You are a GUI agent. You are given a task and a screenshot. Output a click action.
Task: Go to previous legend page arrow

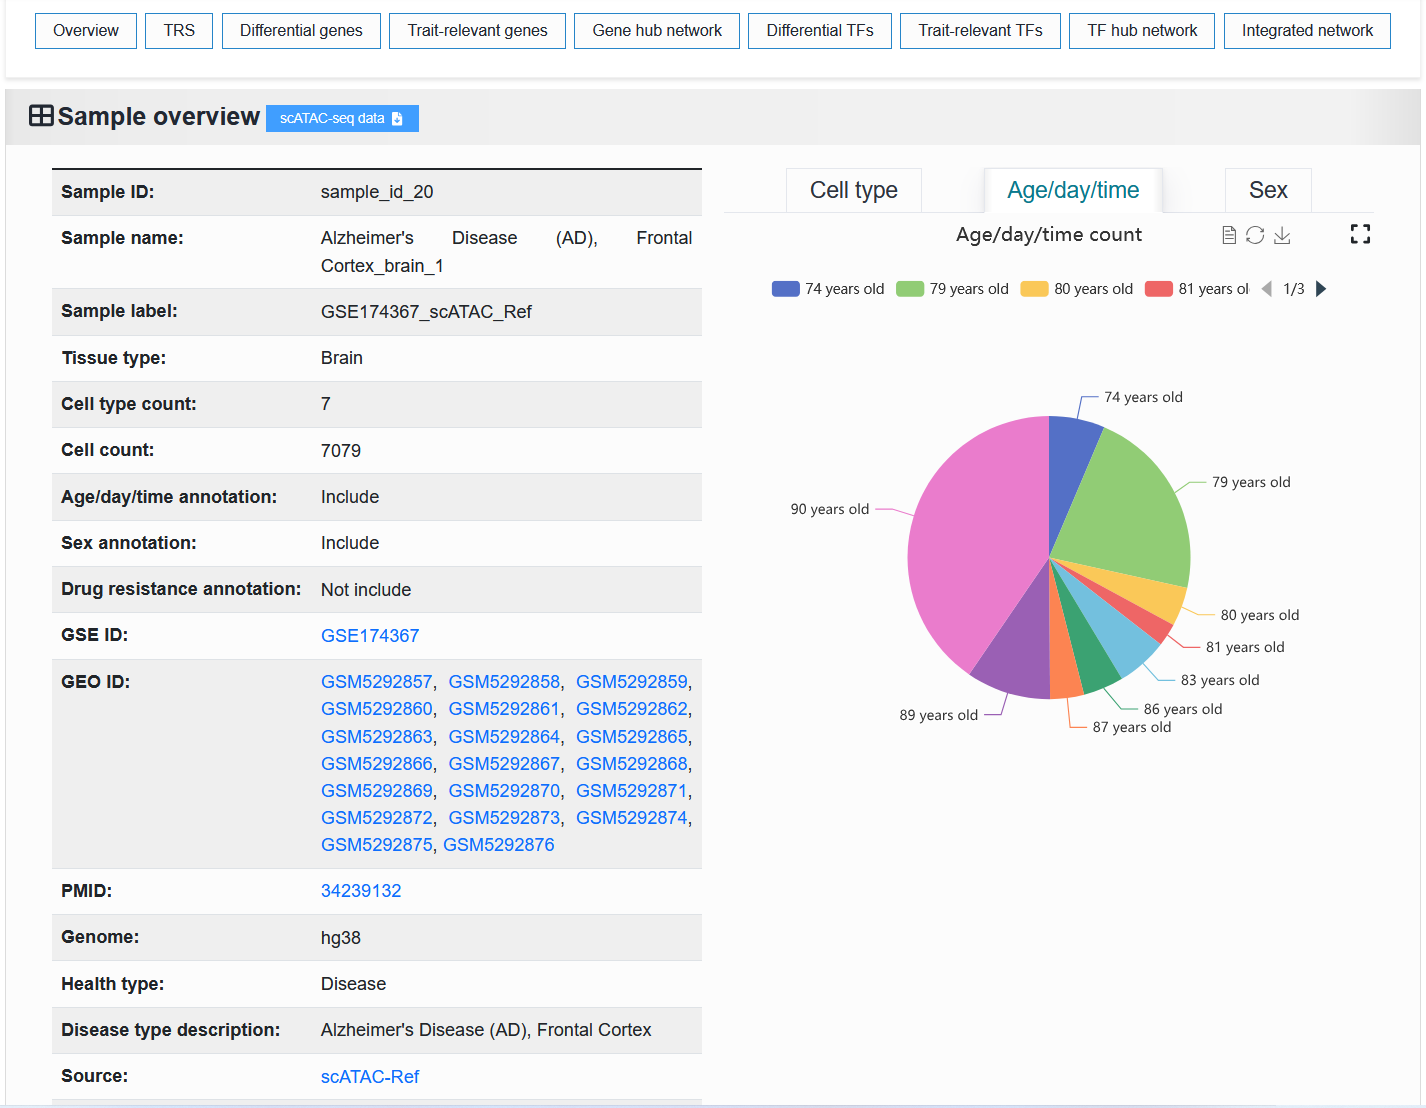coord(1267,289)
